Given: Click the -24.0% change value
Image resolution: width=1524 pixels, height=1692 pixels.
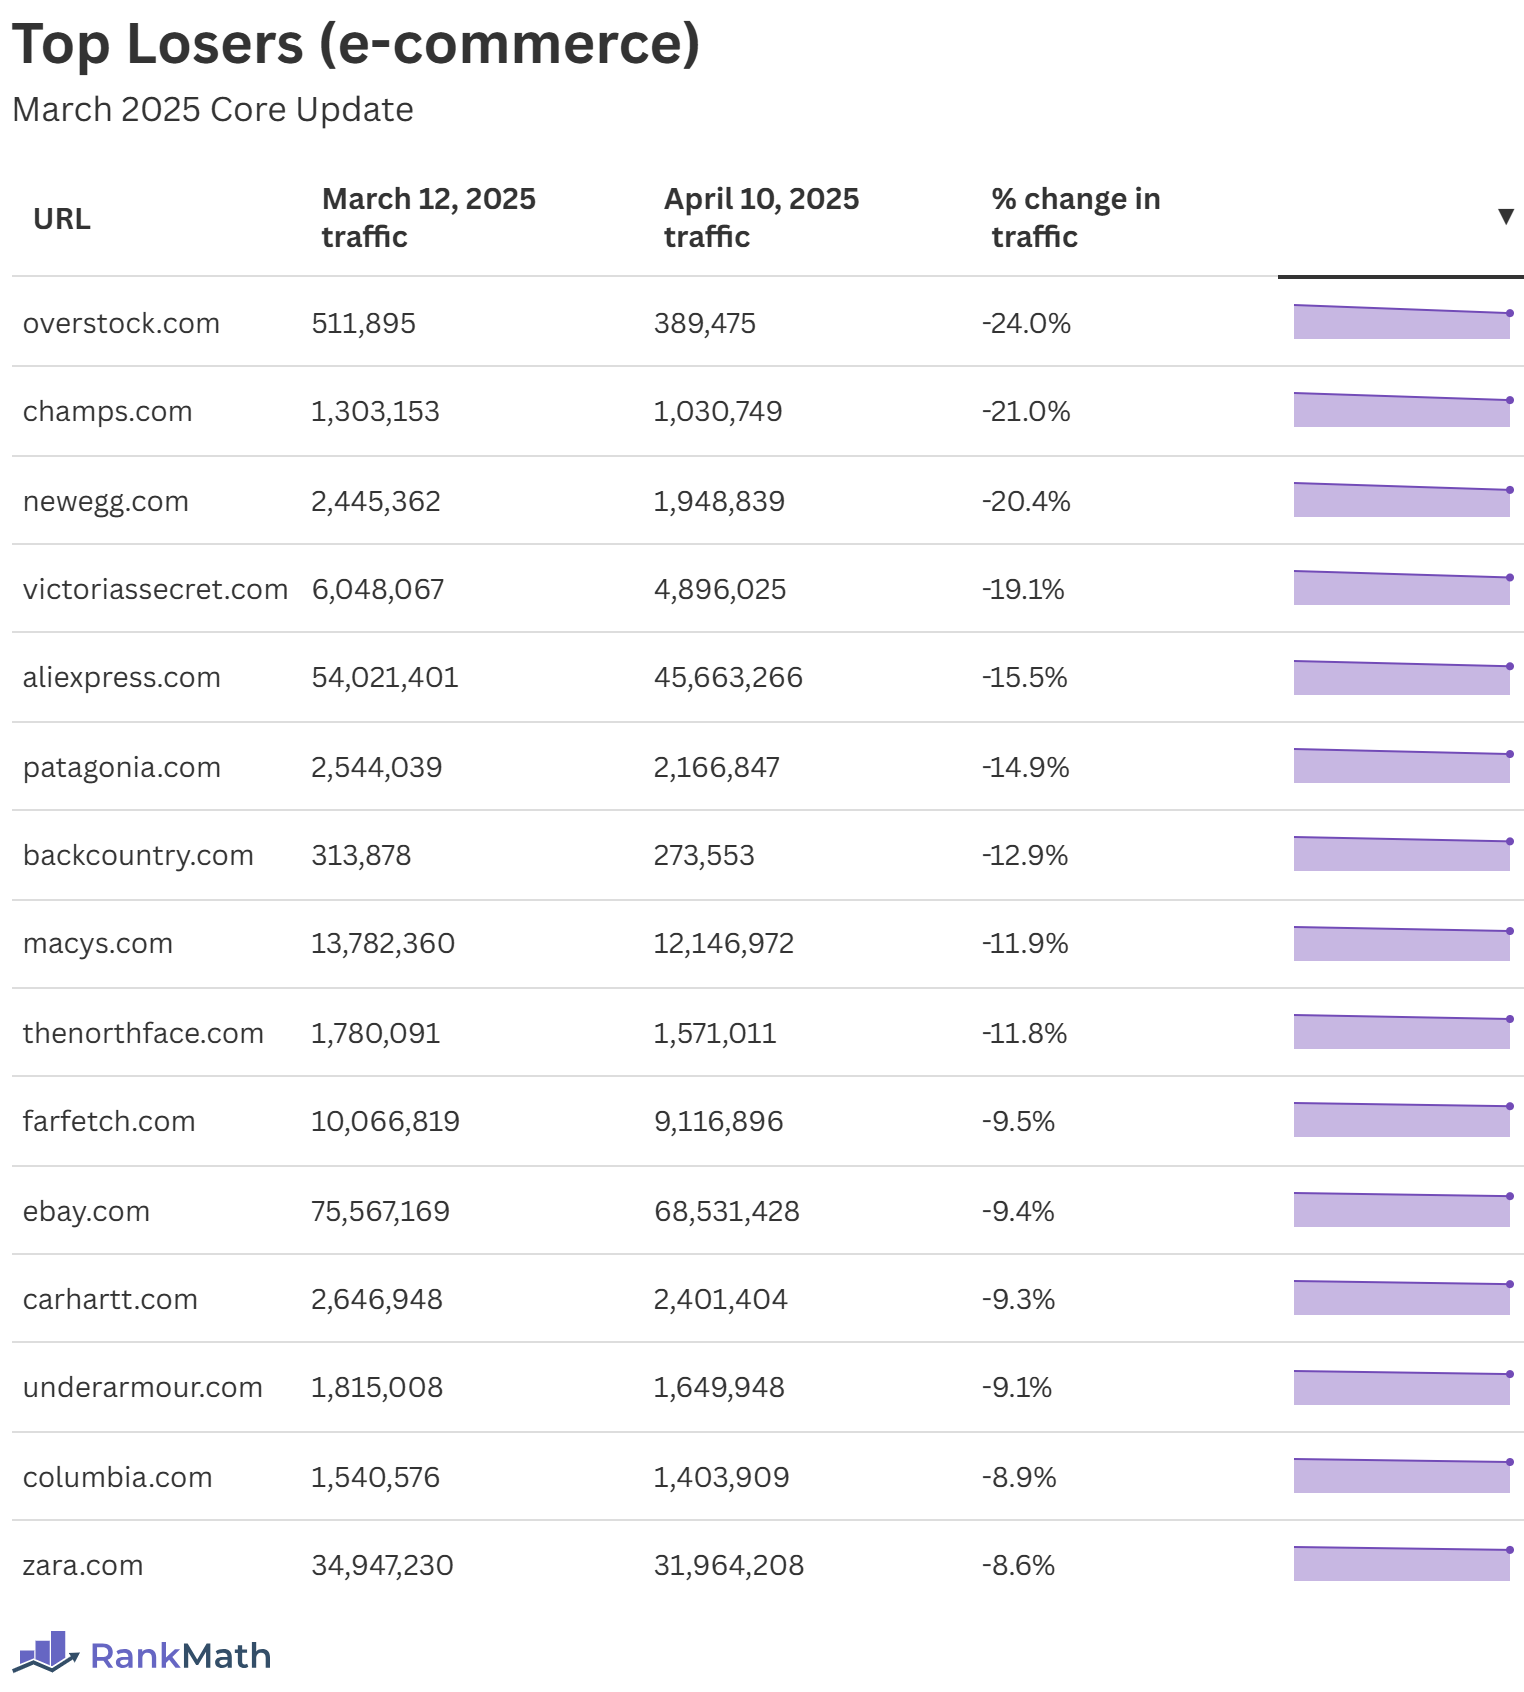Looking at the screenshot, I should coord(1026,323).
